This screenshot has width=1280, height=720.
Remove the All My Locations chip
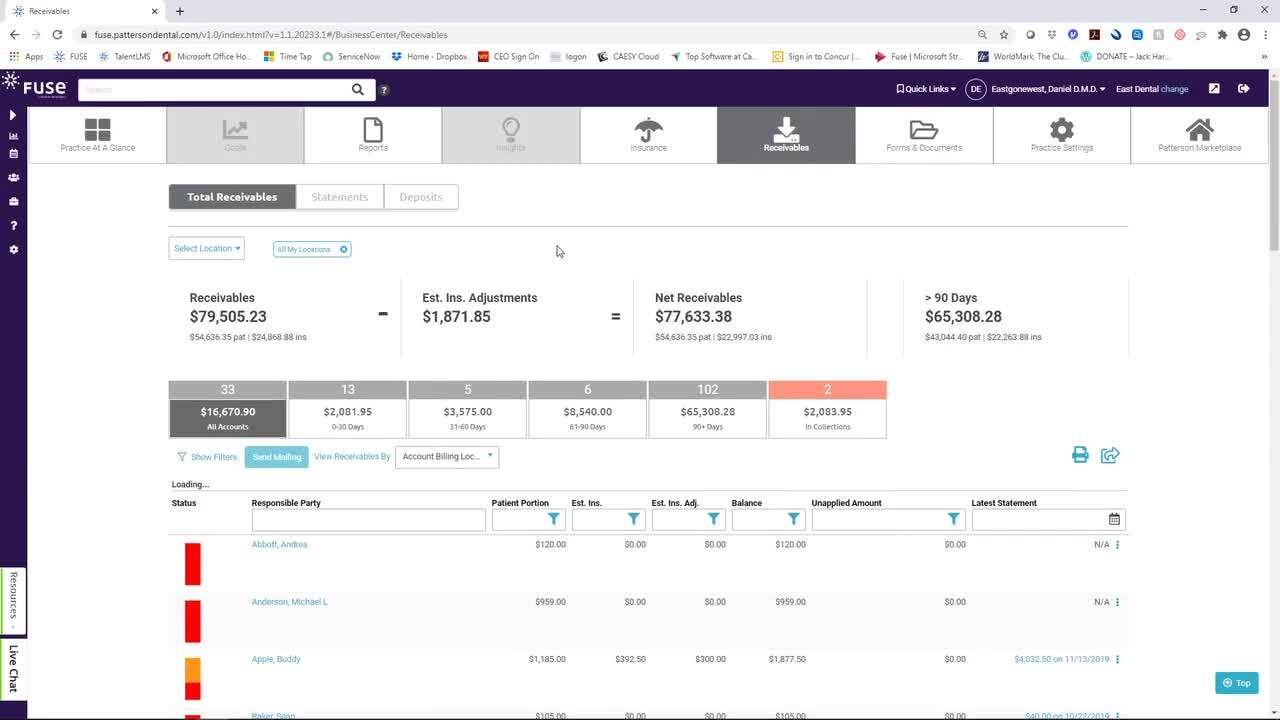343,249
